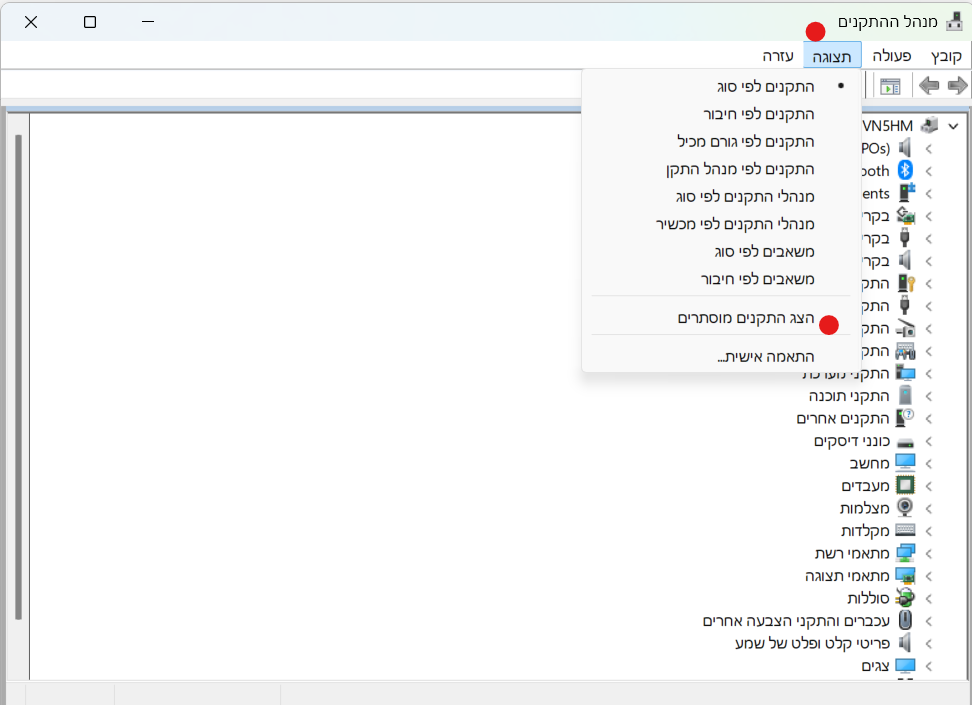Select the Bluetooth device category icon
Screen dimensions: 972x705
point(906,170)
